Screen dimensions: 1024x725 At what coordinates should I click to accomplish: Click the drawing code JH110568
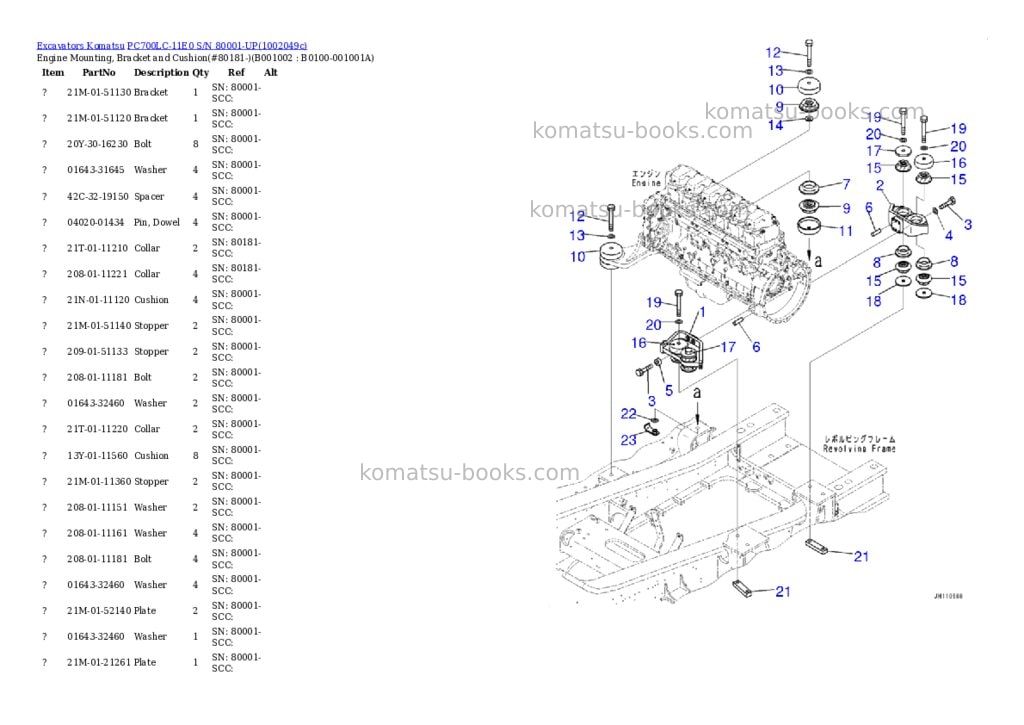948,596
